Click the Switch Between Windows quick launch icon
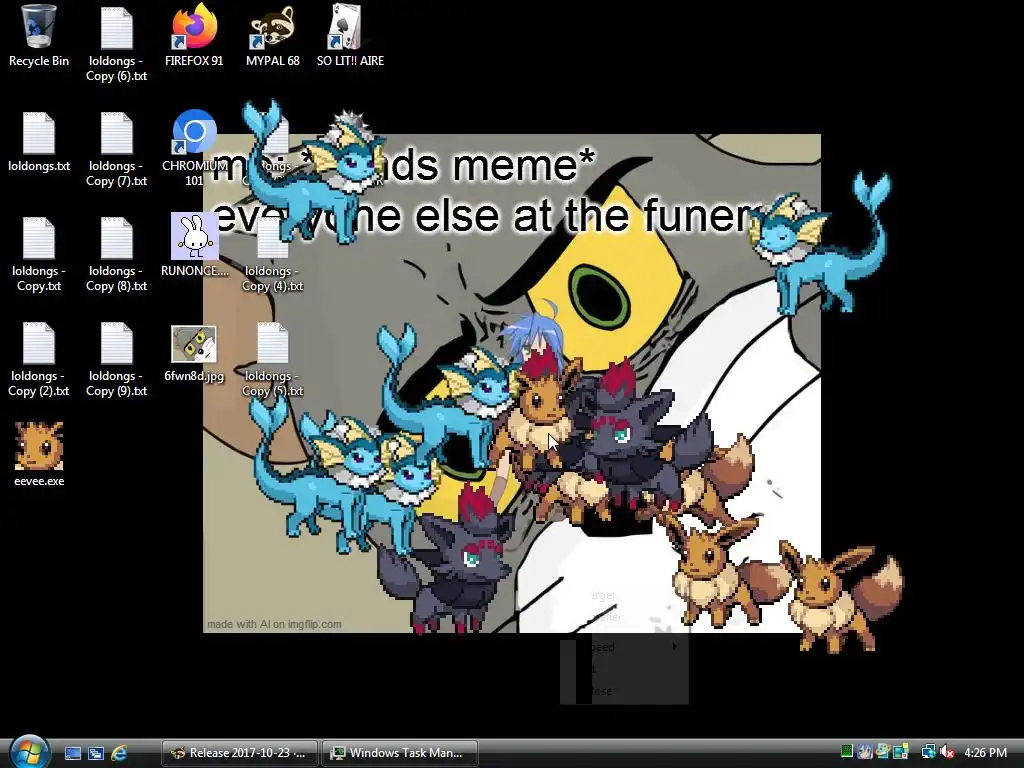Image resolution: width=1024 pixels, height=768 pixels. pyautogui.click(x=95, y=753)
